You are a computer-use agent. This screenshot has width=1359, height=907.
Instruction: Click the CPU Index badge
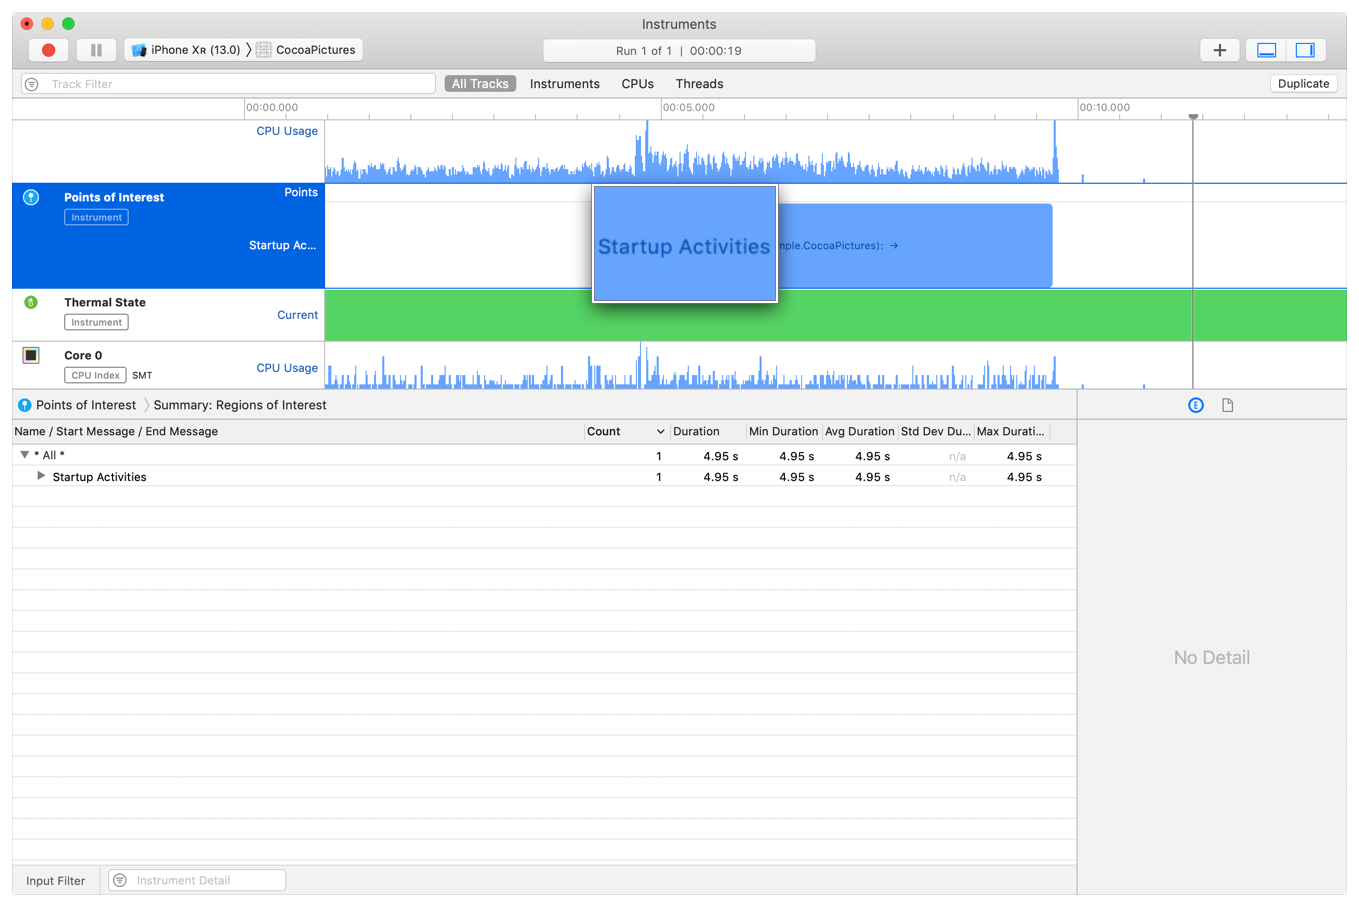(x=95, y=375)
